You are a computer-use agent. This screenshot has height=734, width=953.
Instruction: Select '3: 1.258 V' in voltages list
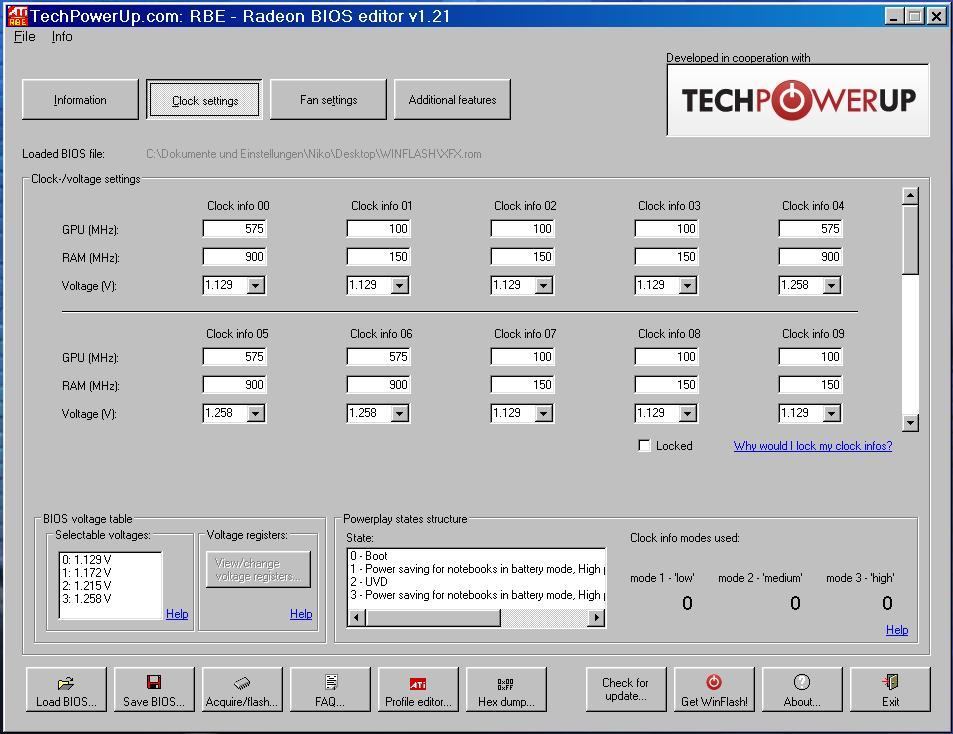point(87,599)
